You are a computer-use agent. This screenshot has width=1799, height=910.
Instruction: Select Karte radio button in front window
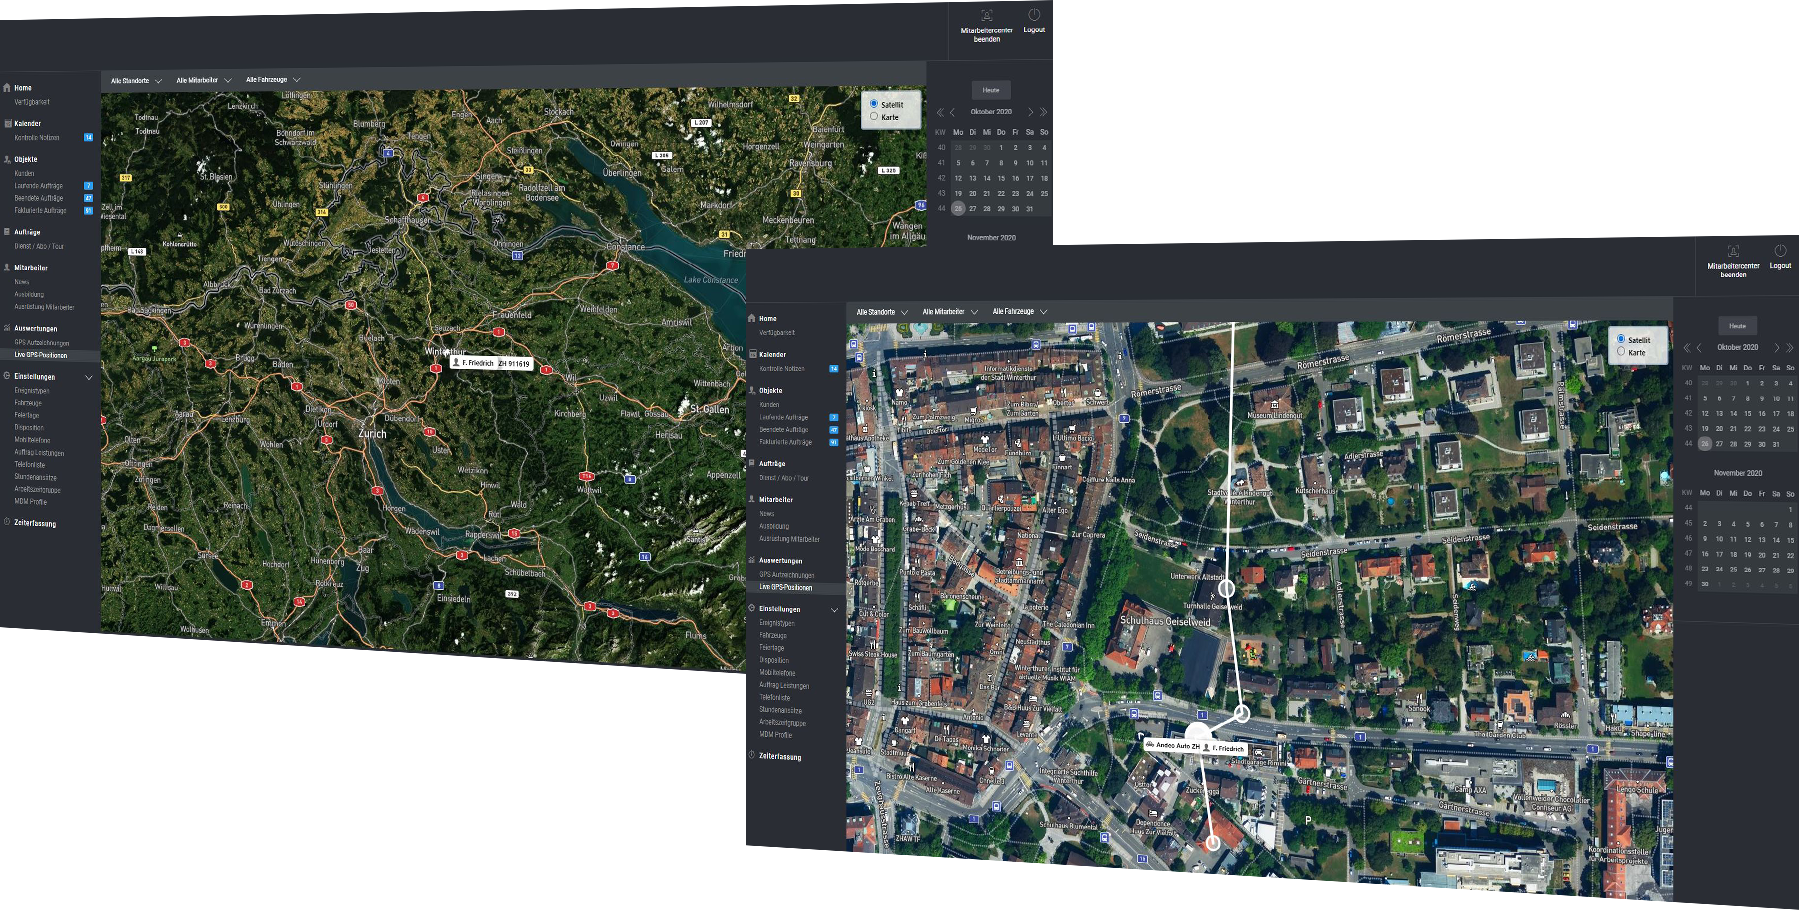click(x=1621, y=351)
